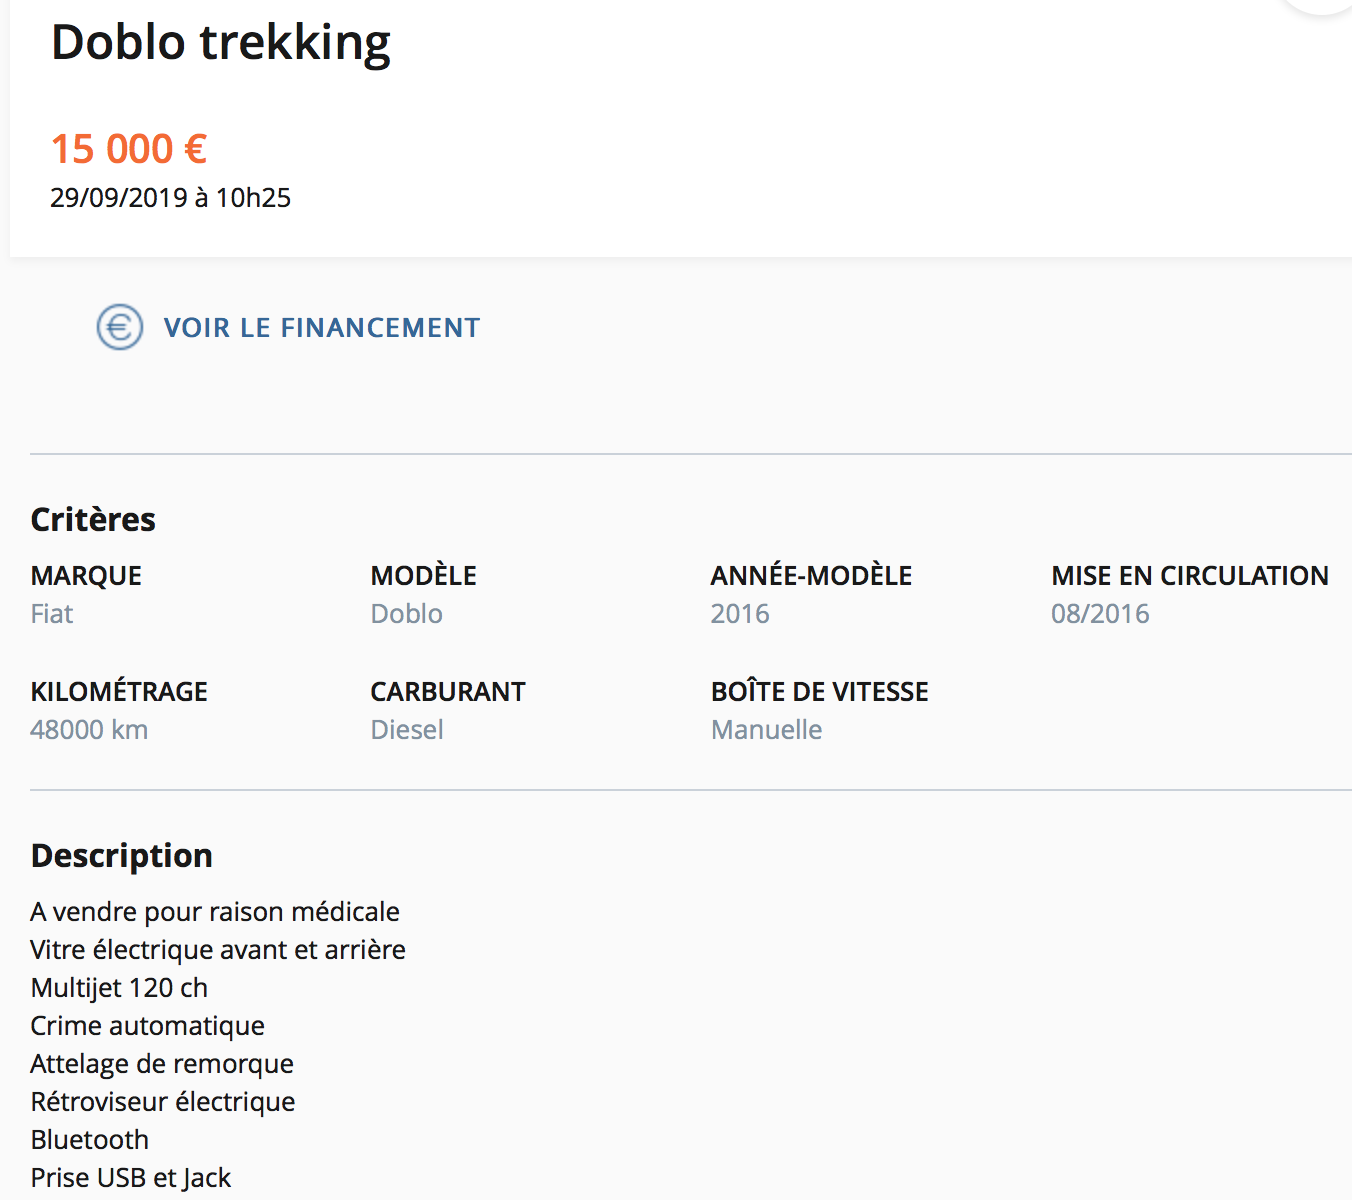Screen dimensions: 1352x1200
Task: Select the Prise USB et Jack line
Action: 131,1178
